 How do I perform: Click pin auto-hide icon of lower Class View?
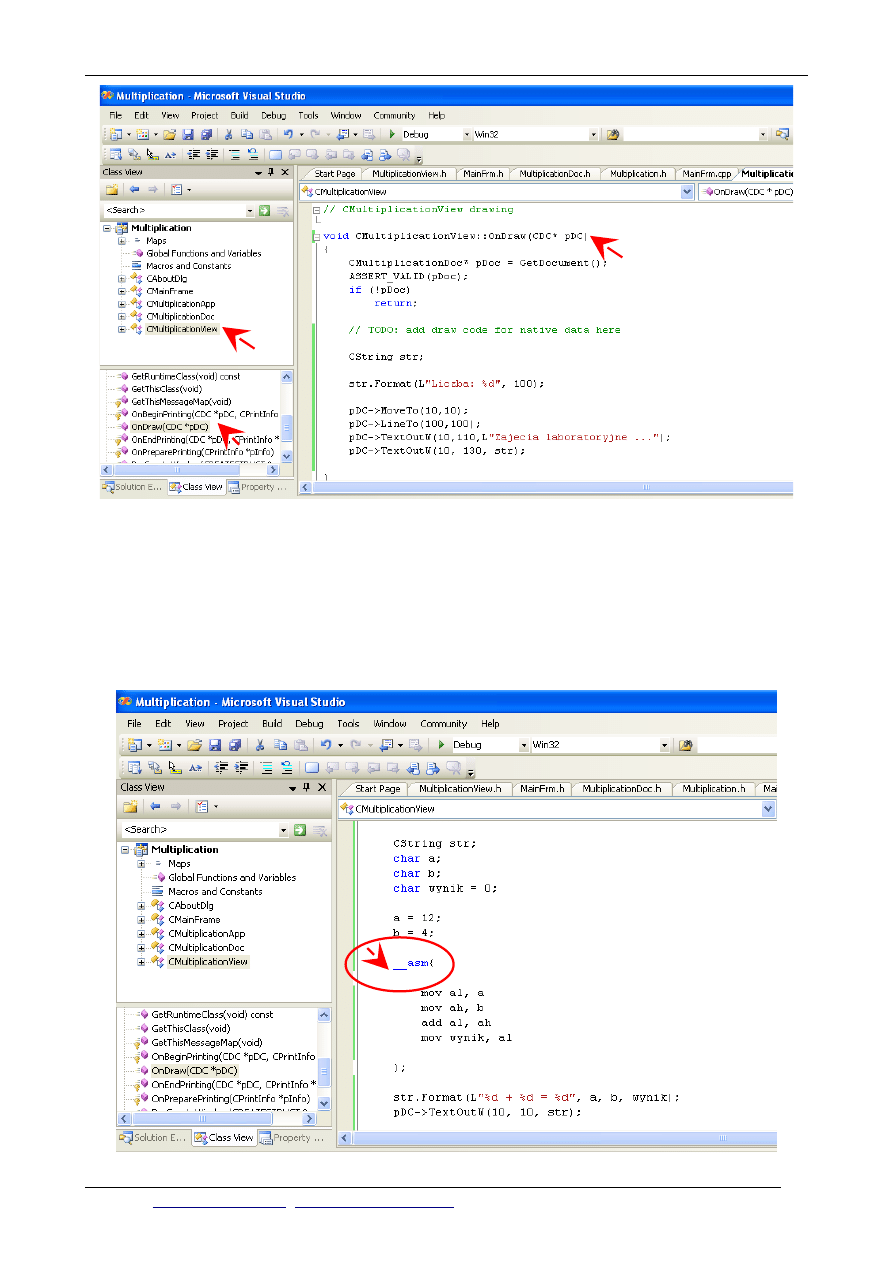coord(307,788)
